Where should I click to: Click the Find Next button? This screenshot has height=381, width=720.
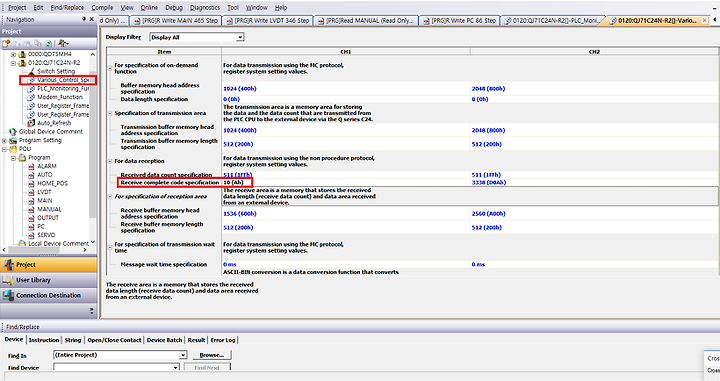207,367
